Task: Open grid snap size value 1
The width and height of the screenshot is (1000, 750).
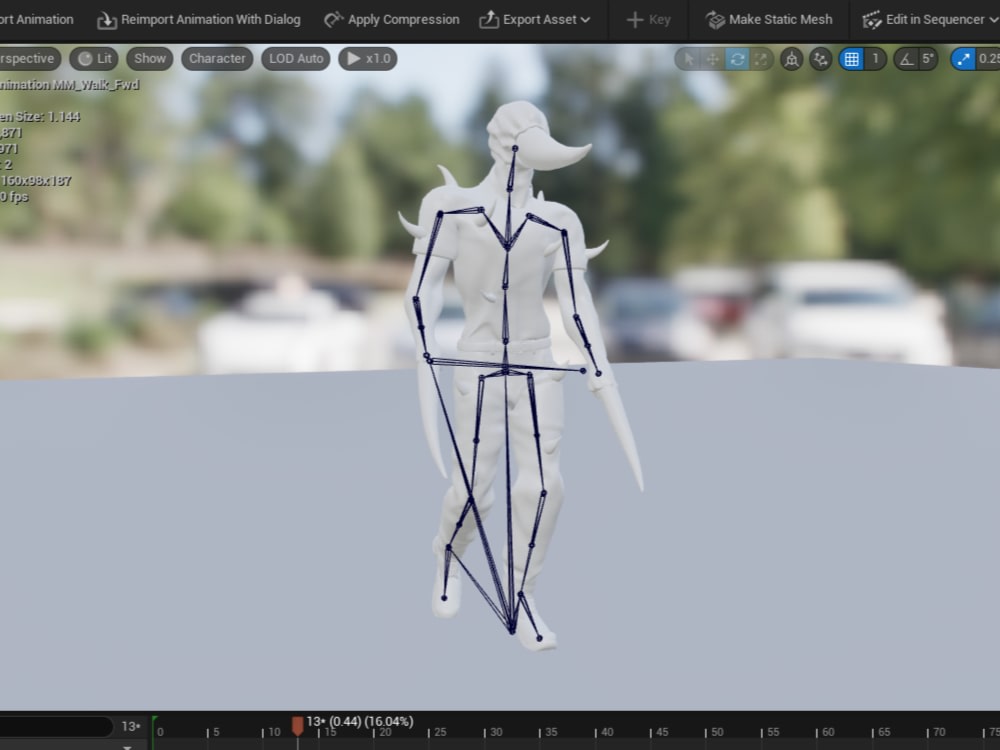Action: pos(876,59)
